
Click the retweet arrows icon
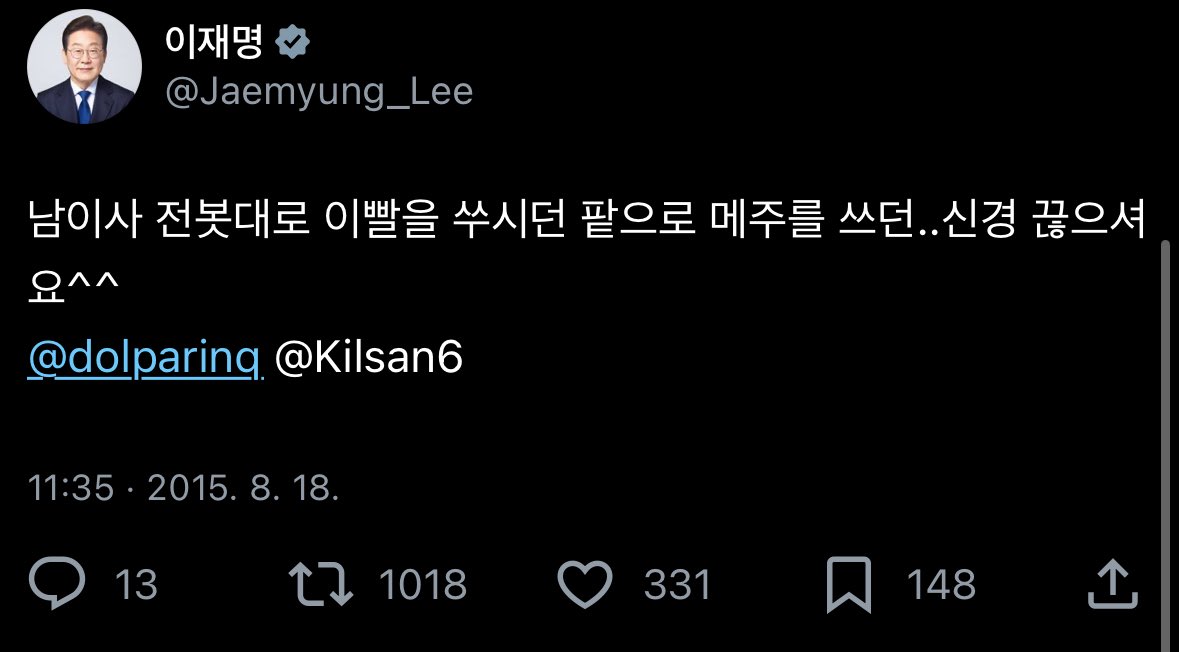pos(320,584)
